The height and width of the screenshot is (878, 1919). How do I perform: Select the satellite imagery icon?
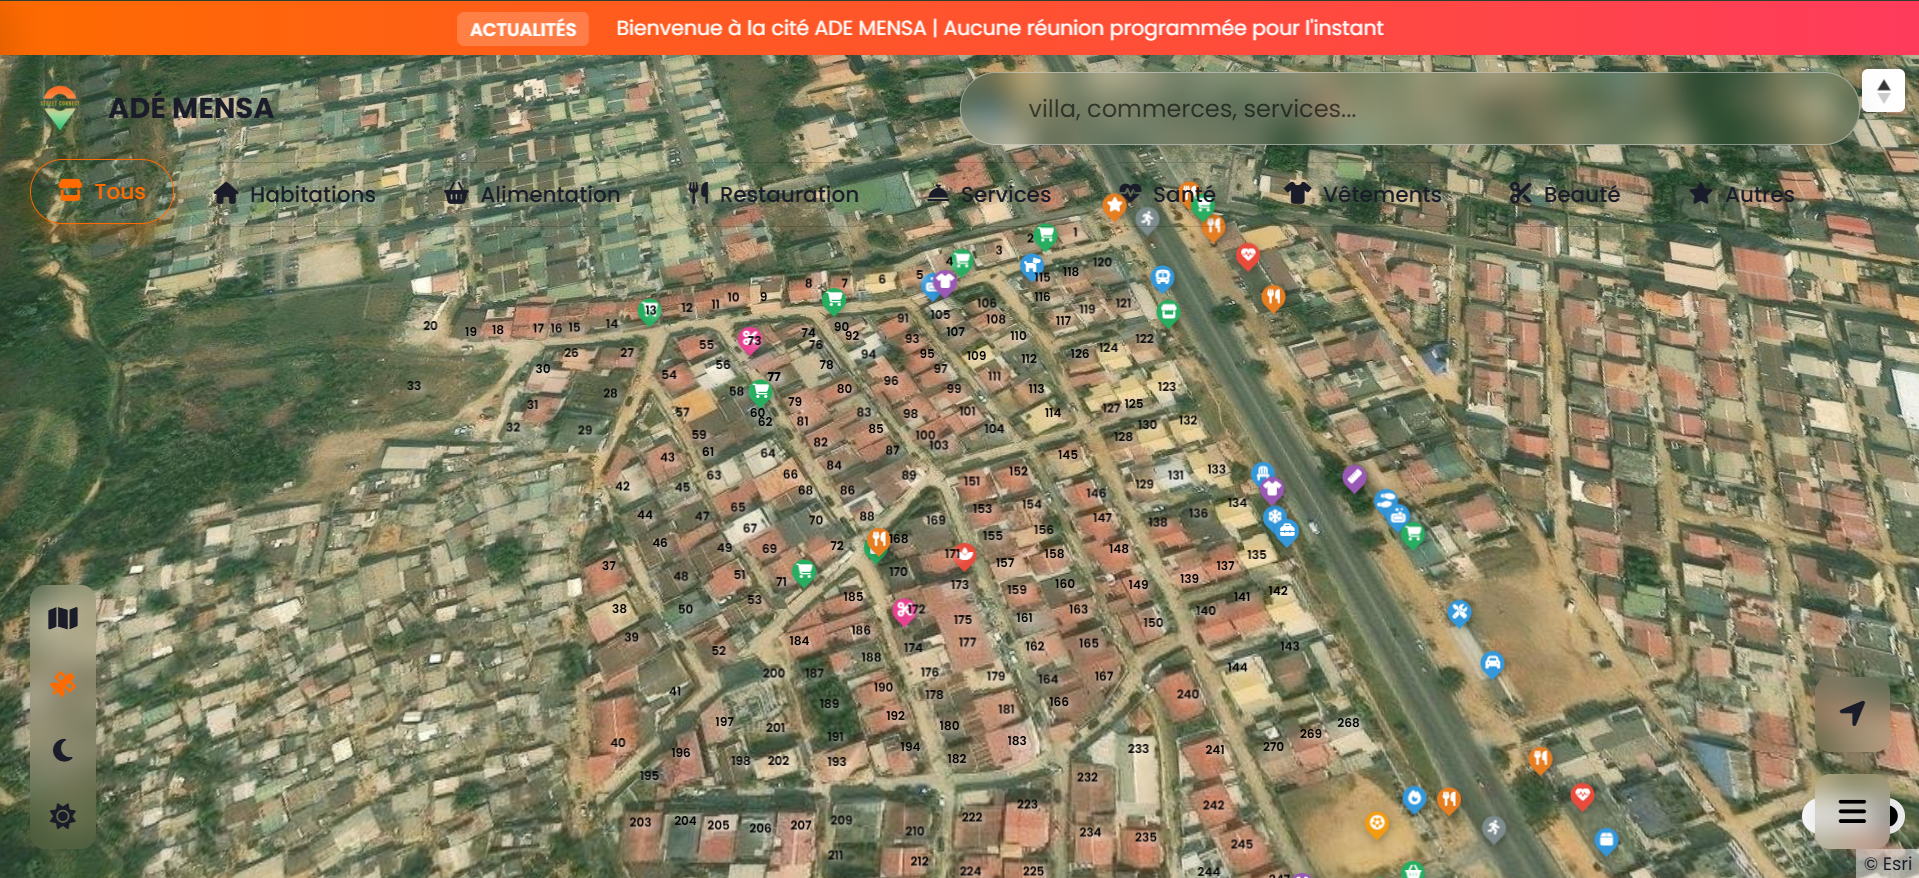(63, 685)
